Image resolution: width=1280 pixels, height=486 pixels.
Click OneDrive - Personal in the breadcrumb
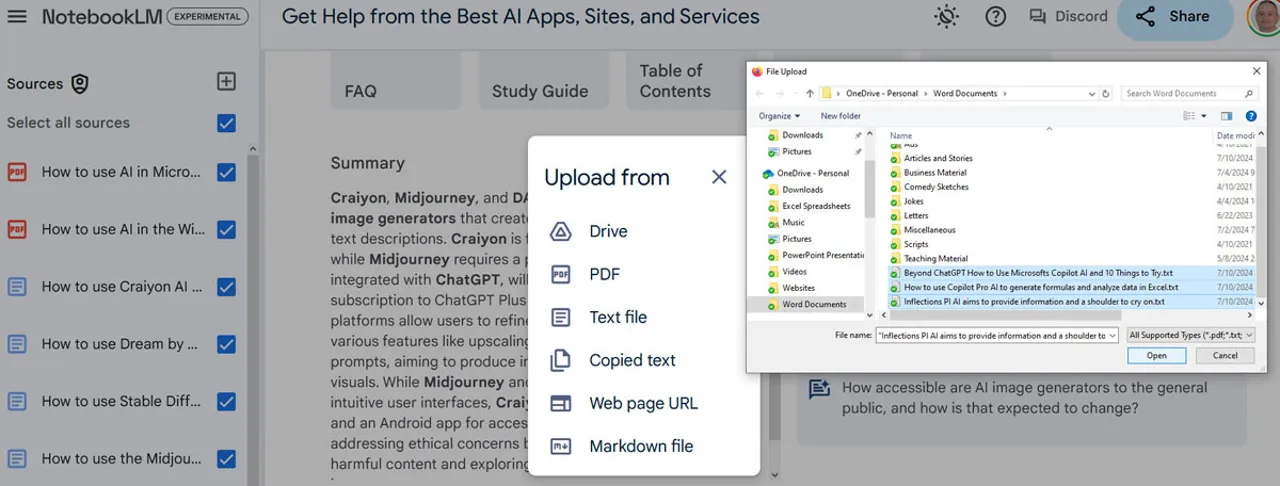click(x=881, y=93)
